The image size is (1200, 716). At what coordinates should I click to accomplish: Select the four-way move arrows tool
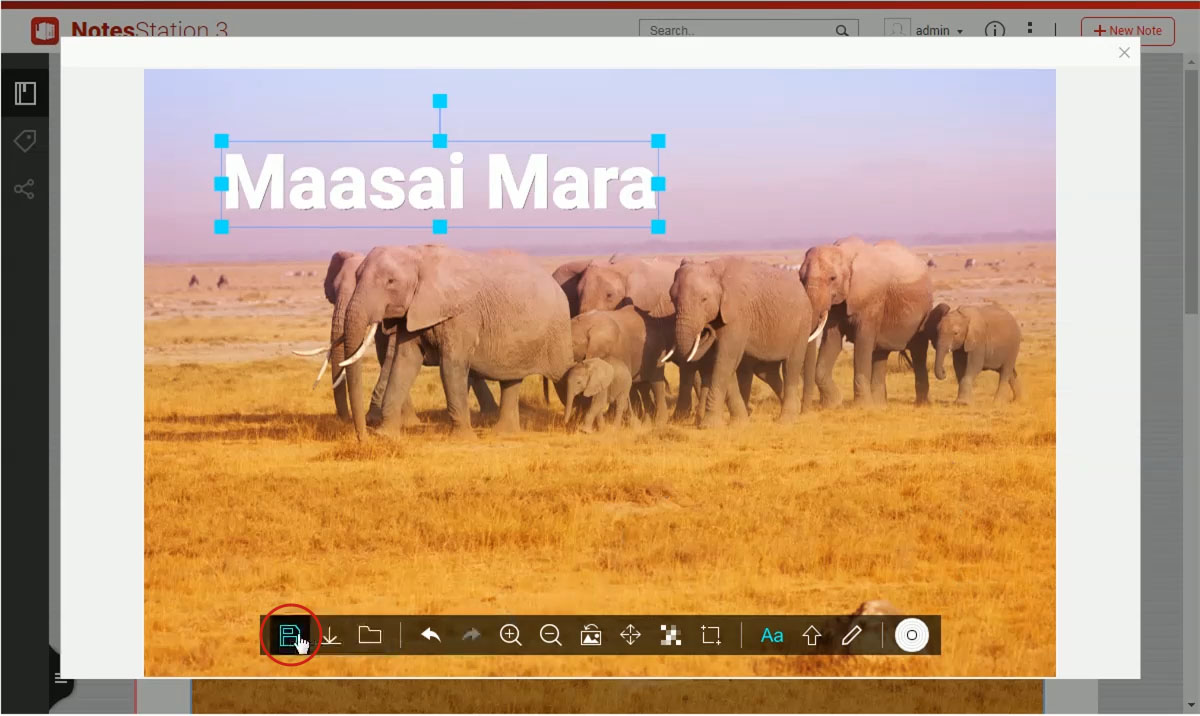click(630, 635)
